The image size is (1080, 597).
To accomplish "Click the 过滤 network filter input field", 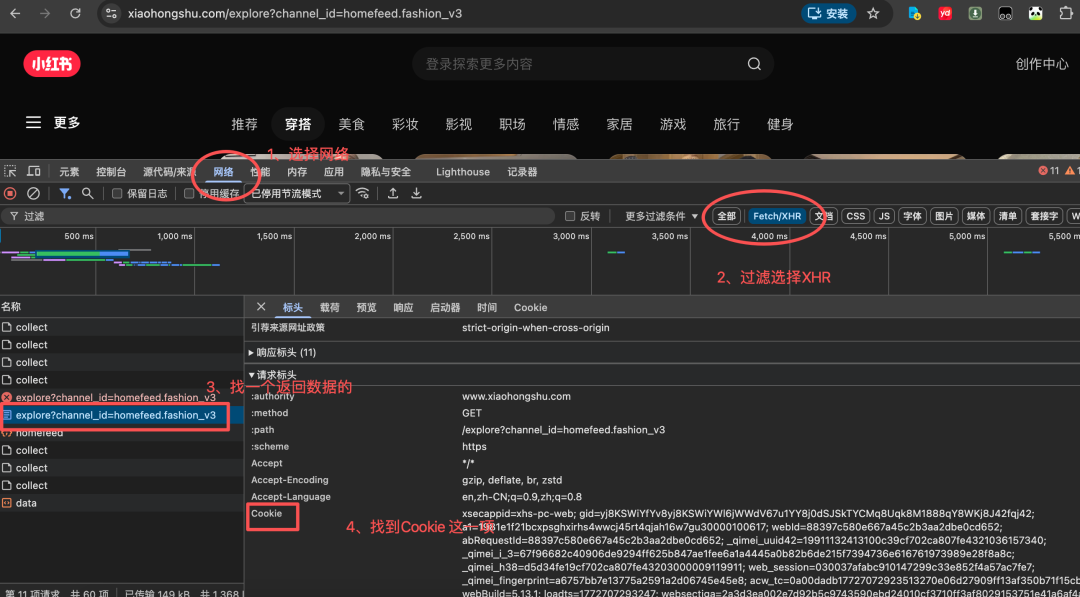I will pyautogui.click(x=278, y=216).
